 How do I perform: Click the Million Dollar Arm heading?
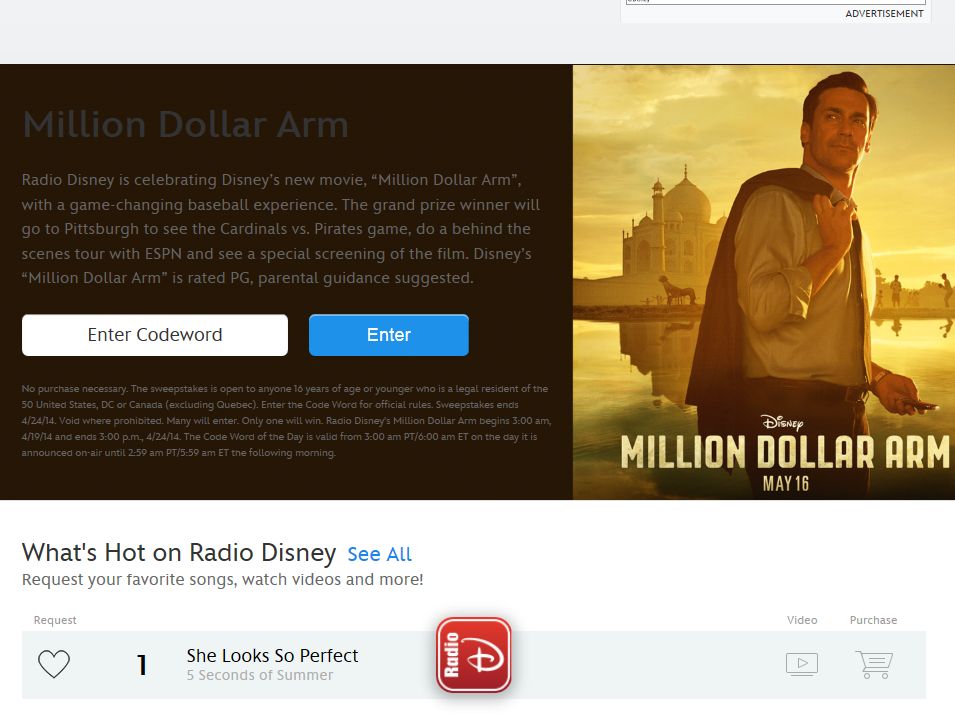pos(185,125)
